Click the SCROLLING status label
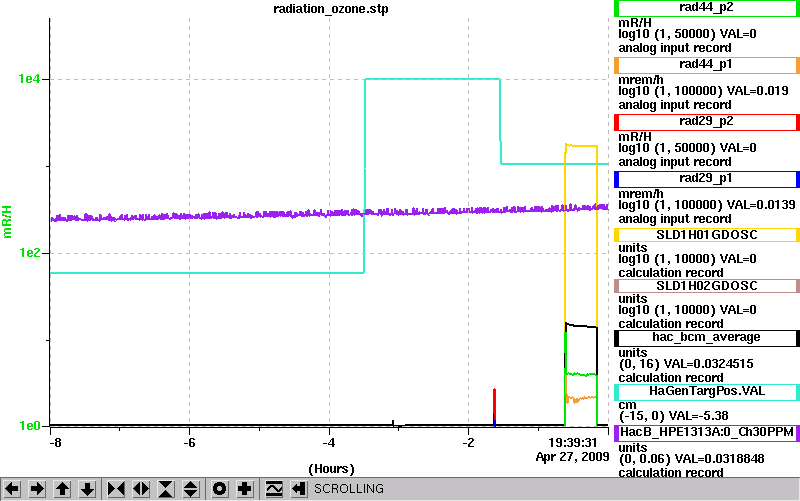The image size is (800, 501). point(348,489)
